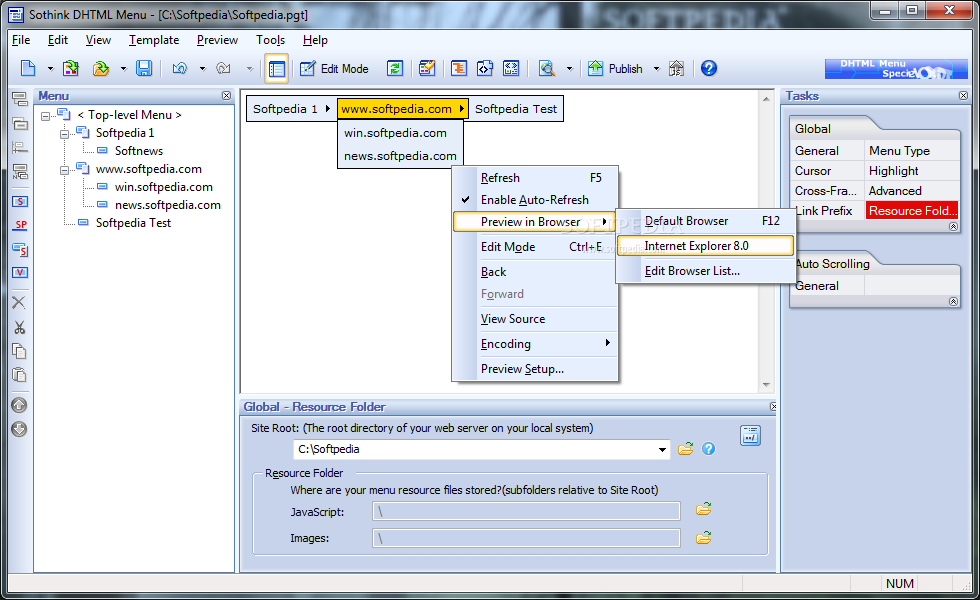
Task: Click the help icon beside Site Root
Action: tap(708, 449)
